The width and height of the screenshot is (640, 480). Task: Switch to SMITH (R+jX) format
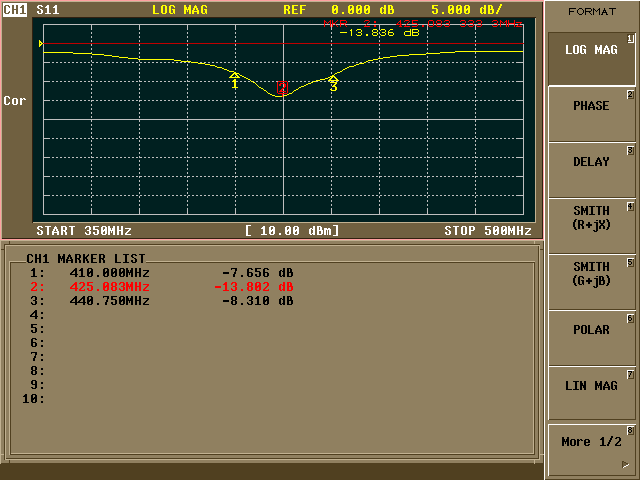(x=591, y=227)
